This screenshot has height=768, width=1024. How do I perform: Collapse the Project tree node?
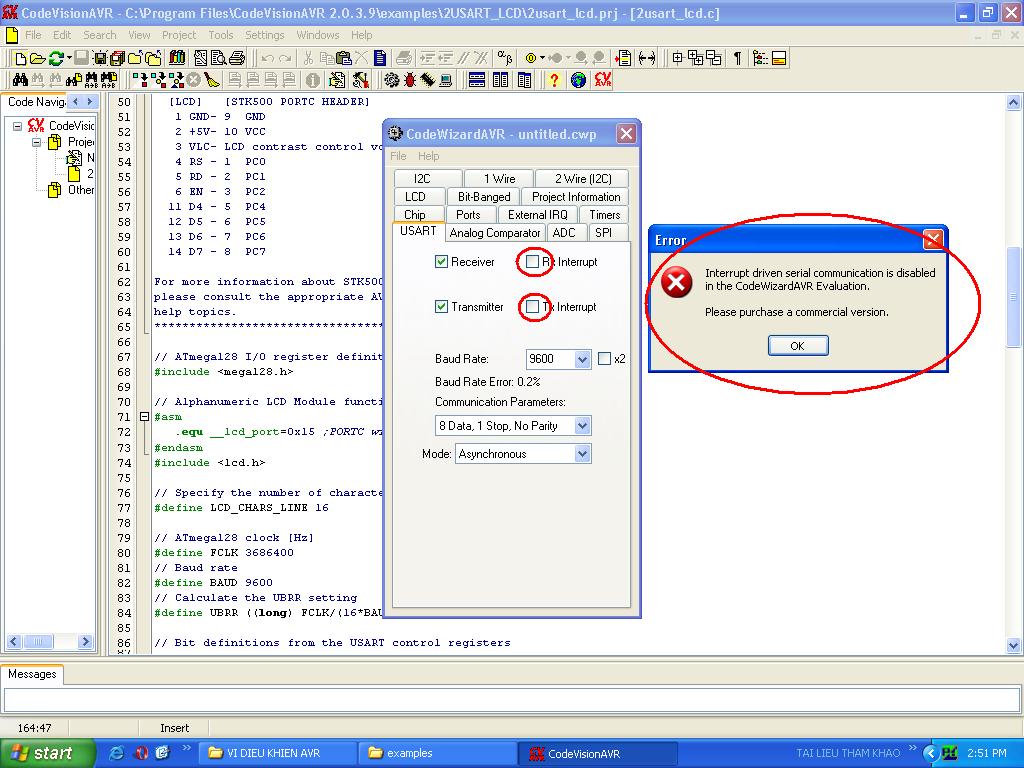[37, 142]
